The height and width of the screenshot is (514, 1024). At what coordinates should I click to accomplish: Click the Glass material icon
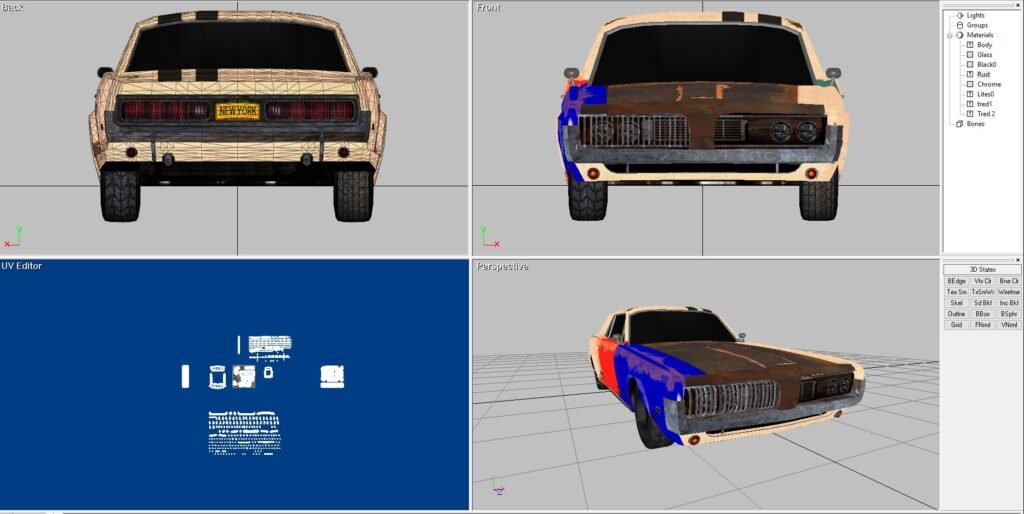(x=970, y=54)
